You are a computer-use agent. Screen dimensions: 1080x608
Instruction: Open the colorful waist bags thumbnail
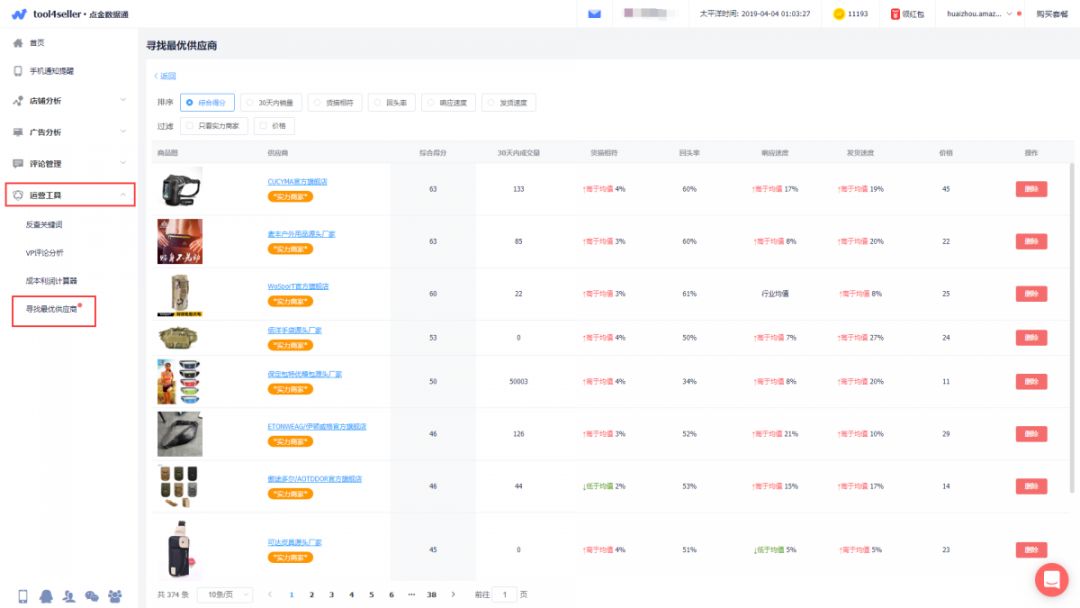(x=180, y=381)
